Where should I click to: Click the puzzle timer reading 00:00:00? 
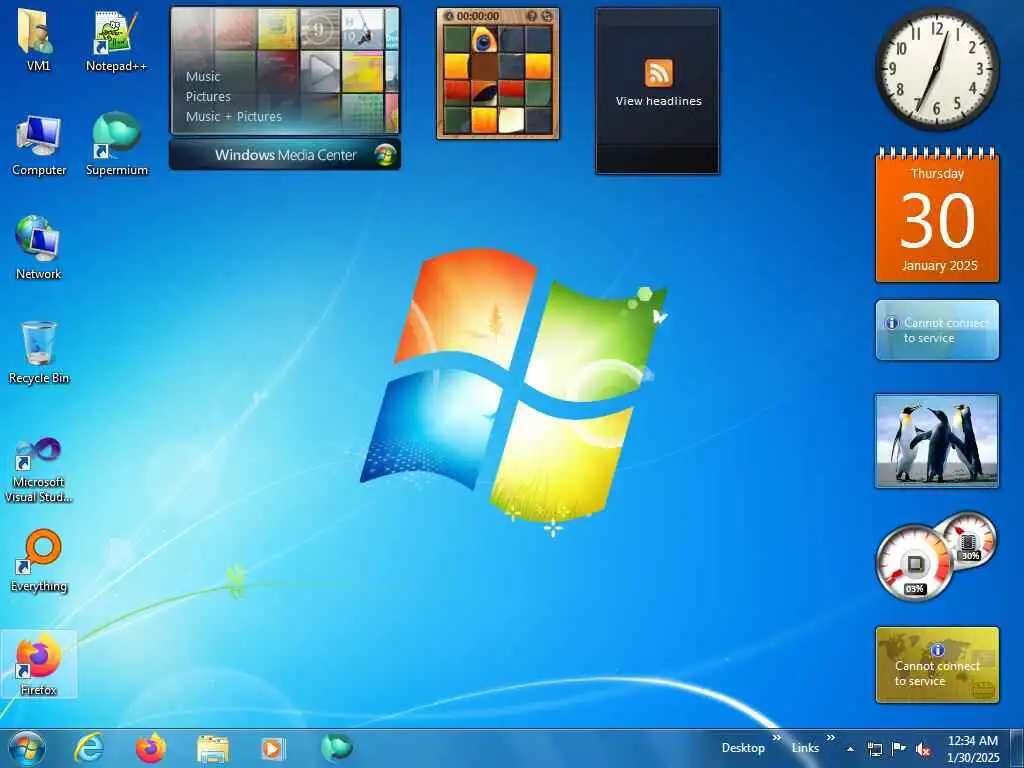478,16
